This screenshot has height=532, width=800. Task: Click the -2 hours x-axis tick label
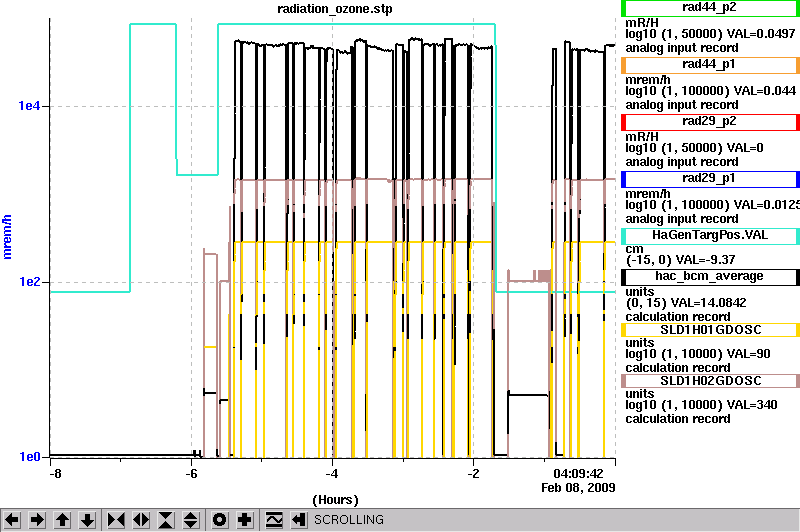[x=473, y=473]
